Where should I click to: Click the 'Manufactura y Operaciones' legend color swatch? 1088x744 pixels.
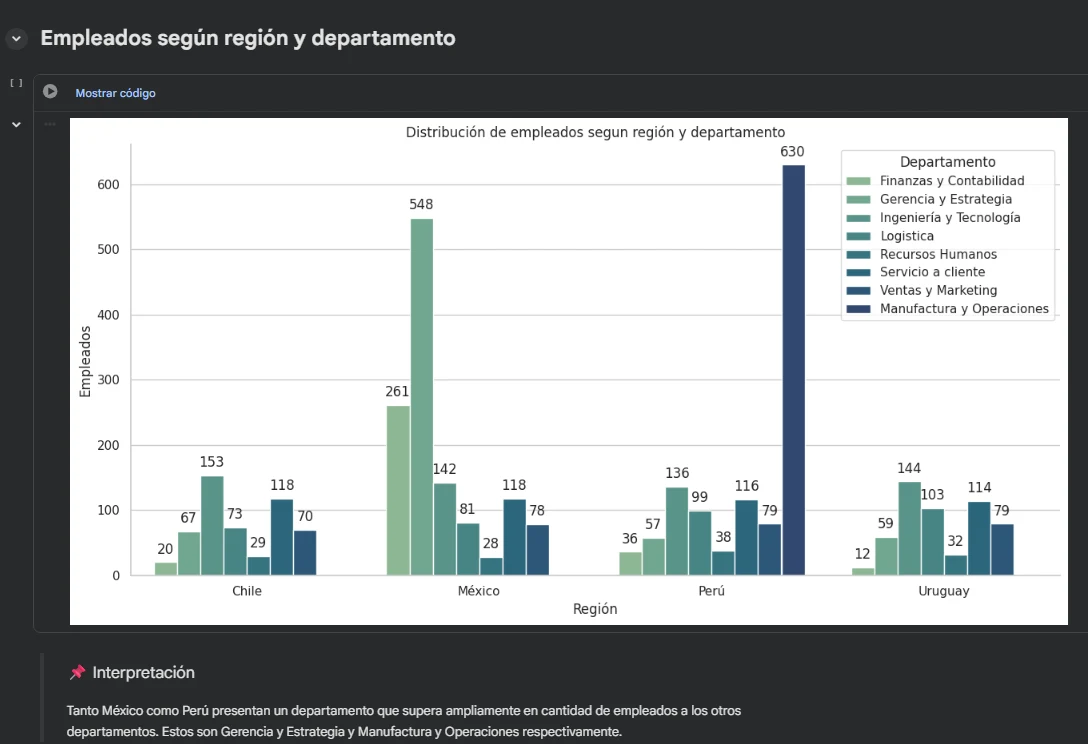pyautogui.click(x=858, y=309)
